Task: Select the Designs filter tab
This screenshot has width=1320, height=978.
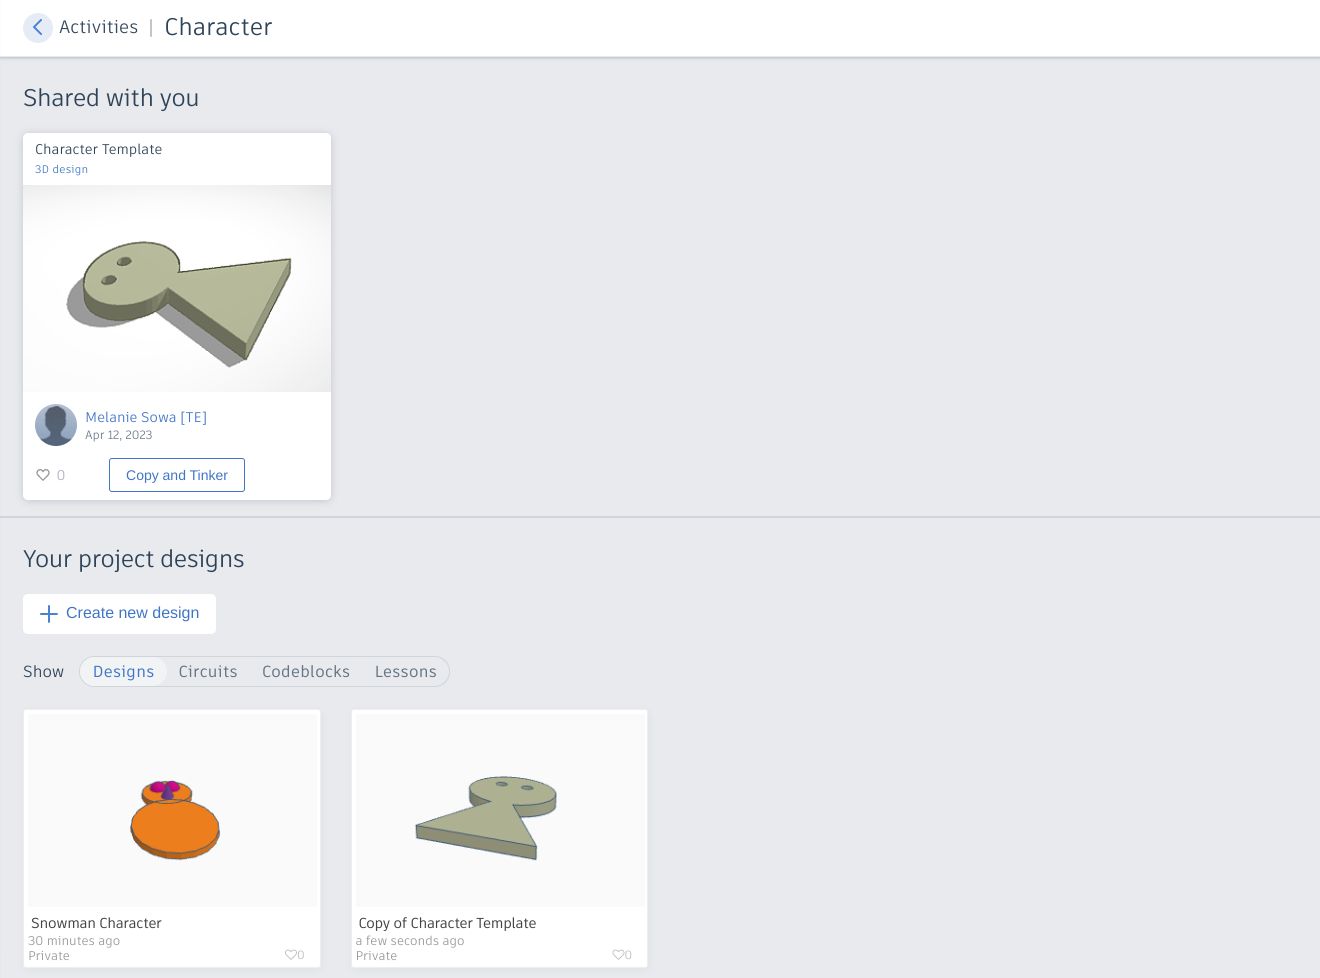Action: (x=123, y=671)
